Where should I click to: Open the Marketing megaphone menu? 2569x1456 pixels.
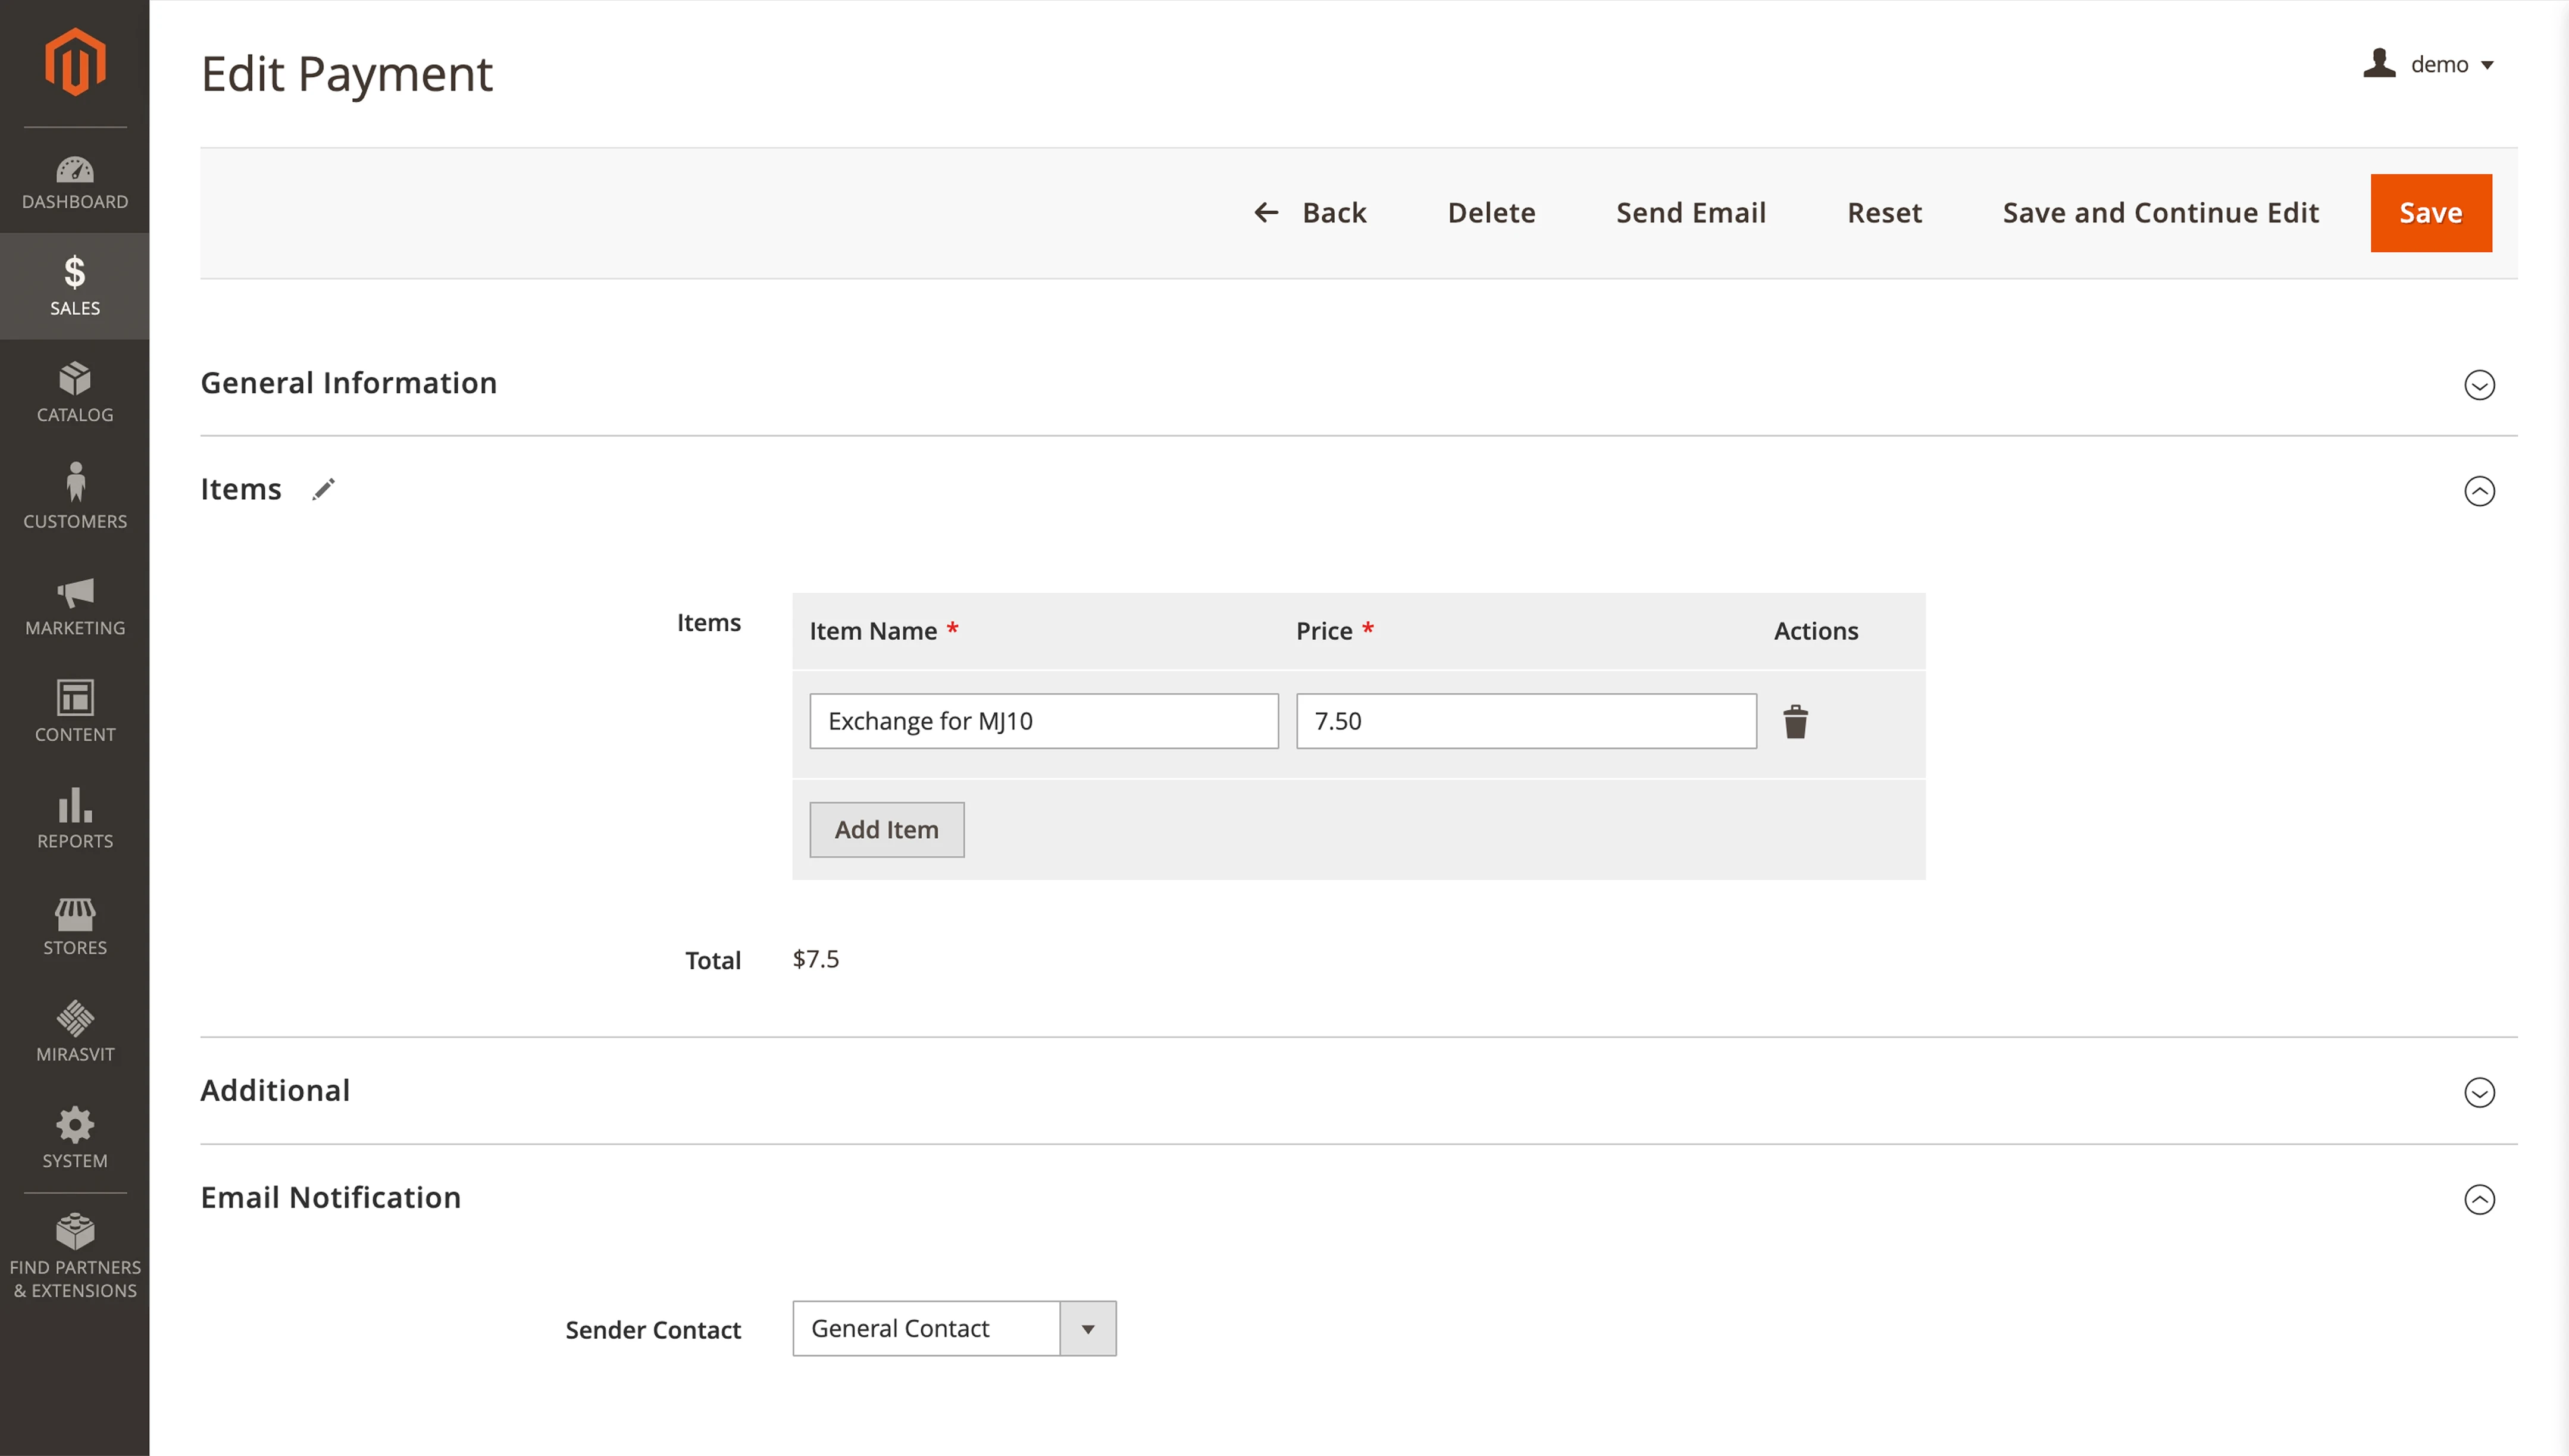coord(75,606)
